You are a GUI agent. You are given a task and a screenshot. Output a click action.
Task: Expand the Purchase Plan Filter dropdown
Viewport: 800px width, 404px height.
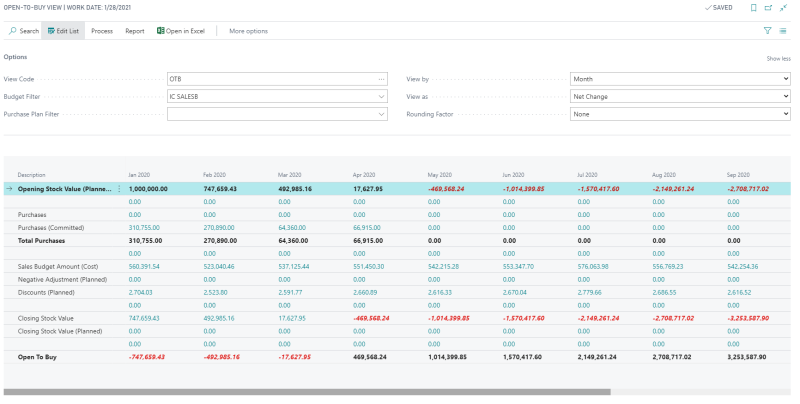point(381,115)
